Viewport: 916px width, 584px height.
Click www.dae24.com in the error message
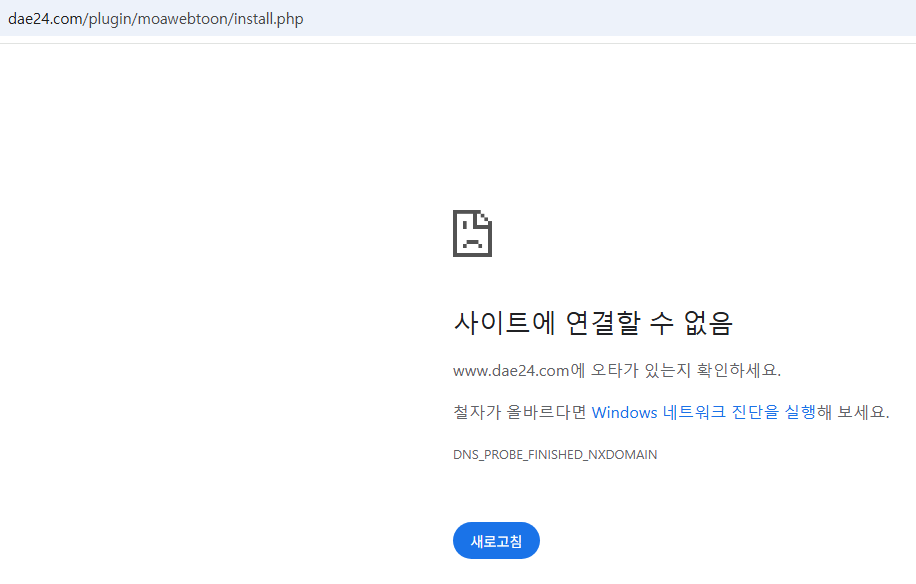tap(511, 370)
